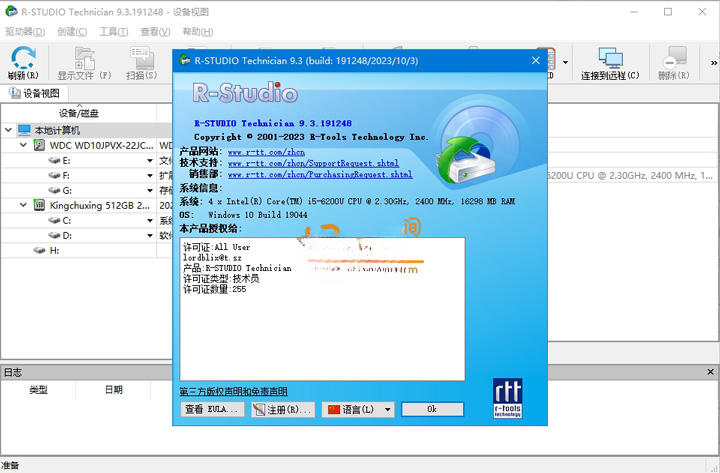Click the title bar app icon of About dialog
The width and height of the screenshot is (720, 473).
[x=185, y=60]
